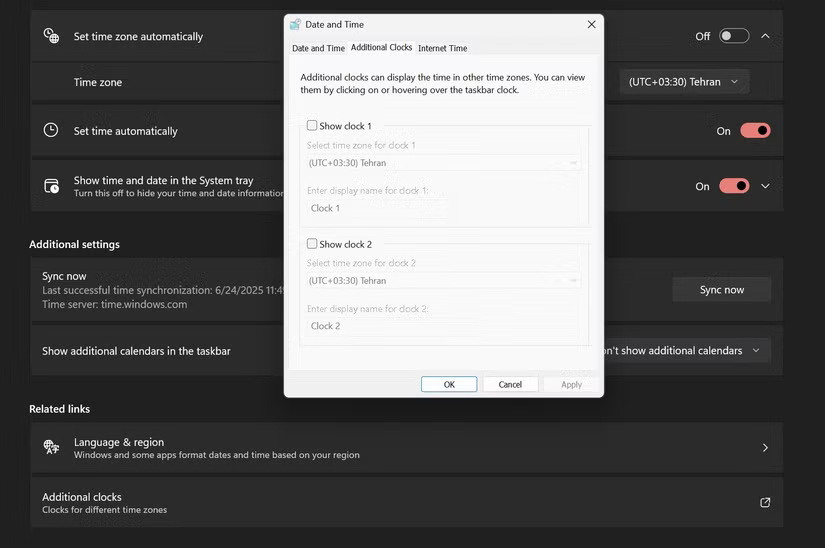This screenshot has width=825, height=548.
Task: Disable Show time and date in System tray
Action: coord(734,186)
